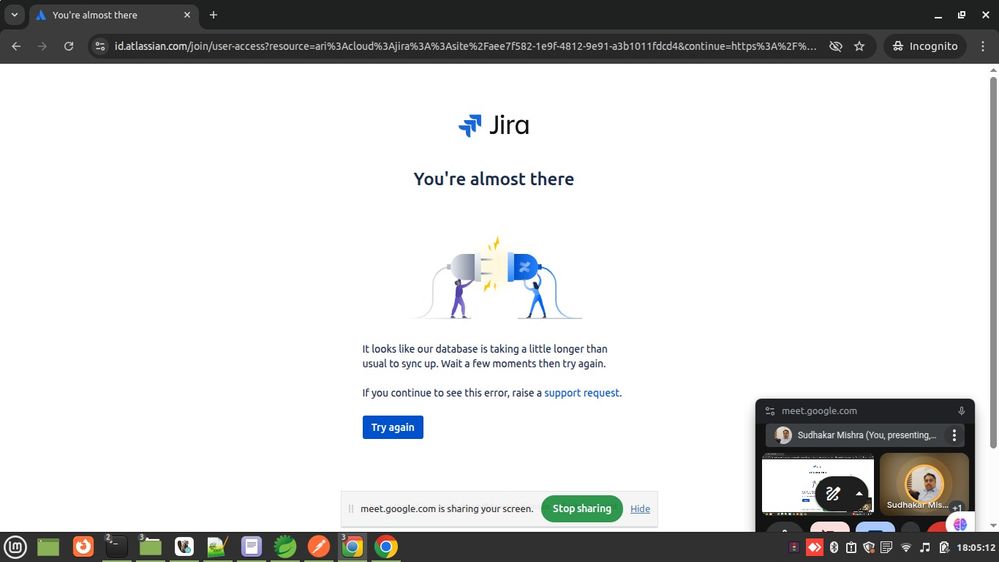Click the page vertical scrollbar

993,261
